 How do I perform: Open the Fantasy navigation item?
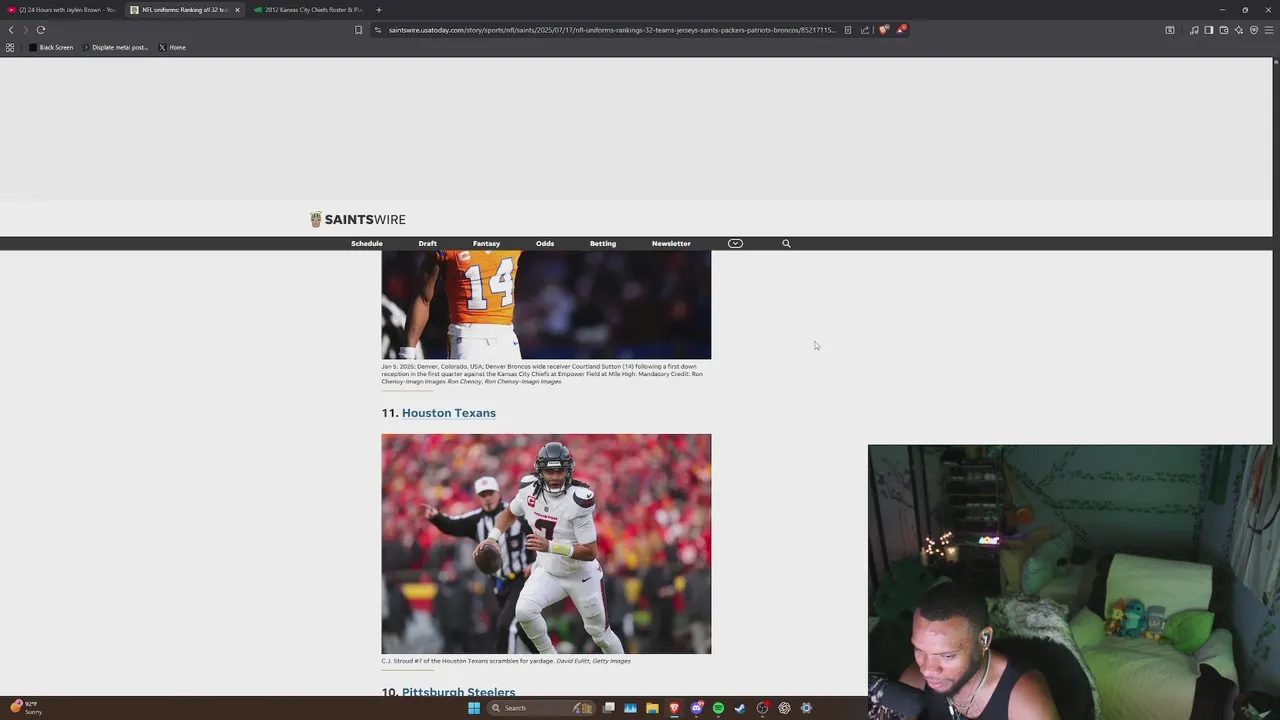click(486, 243)
